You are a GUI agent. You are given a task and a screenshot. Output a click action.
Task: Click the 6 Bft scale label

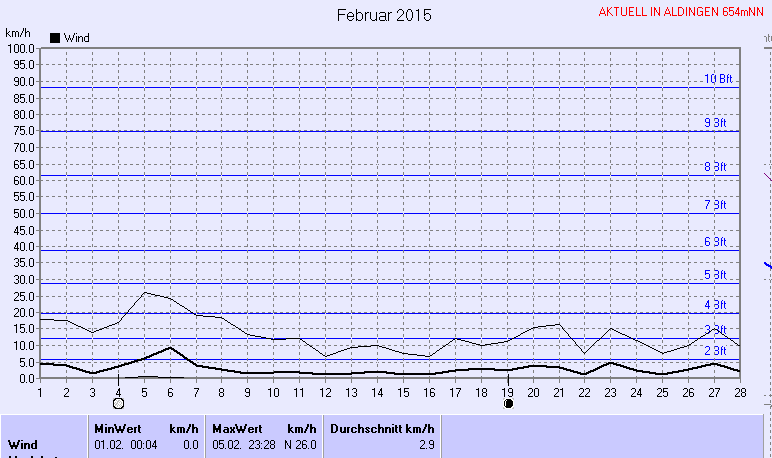point(715,242)
